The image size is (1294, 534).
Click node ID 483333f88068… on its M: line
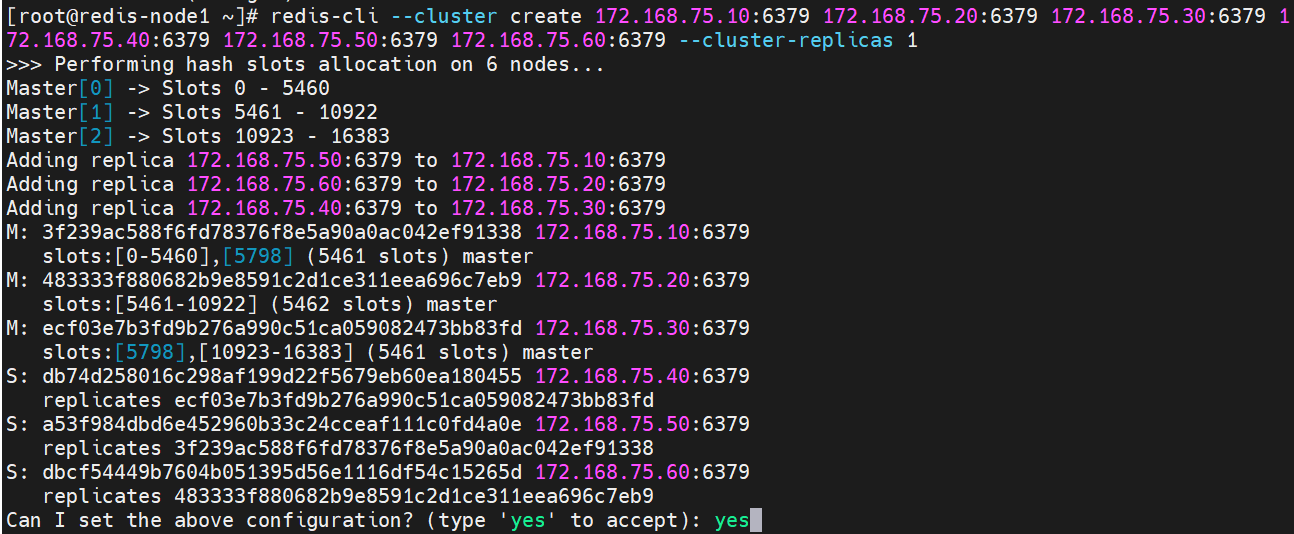(x=283, y=280)
